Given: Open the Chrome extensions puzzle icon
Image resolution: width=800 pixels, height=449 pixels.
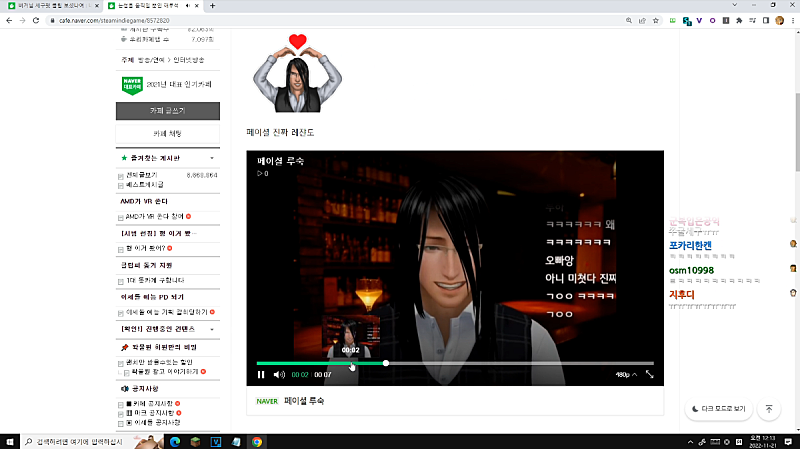Looking at the screenshot, I should (739, 20).
